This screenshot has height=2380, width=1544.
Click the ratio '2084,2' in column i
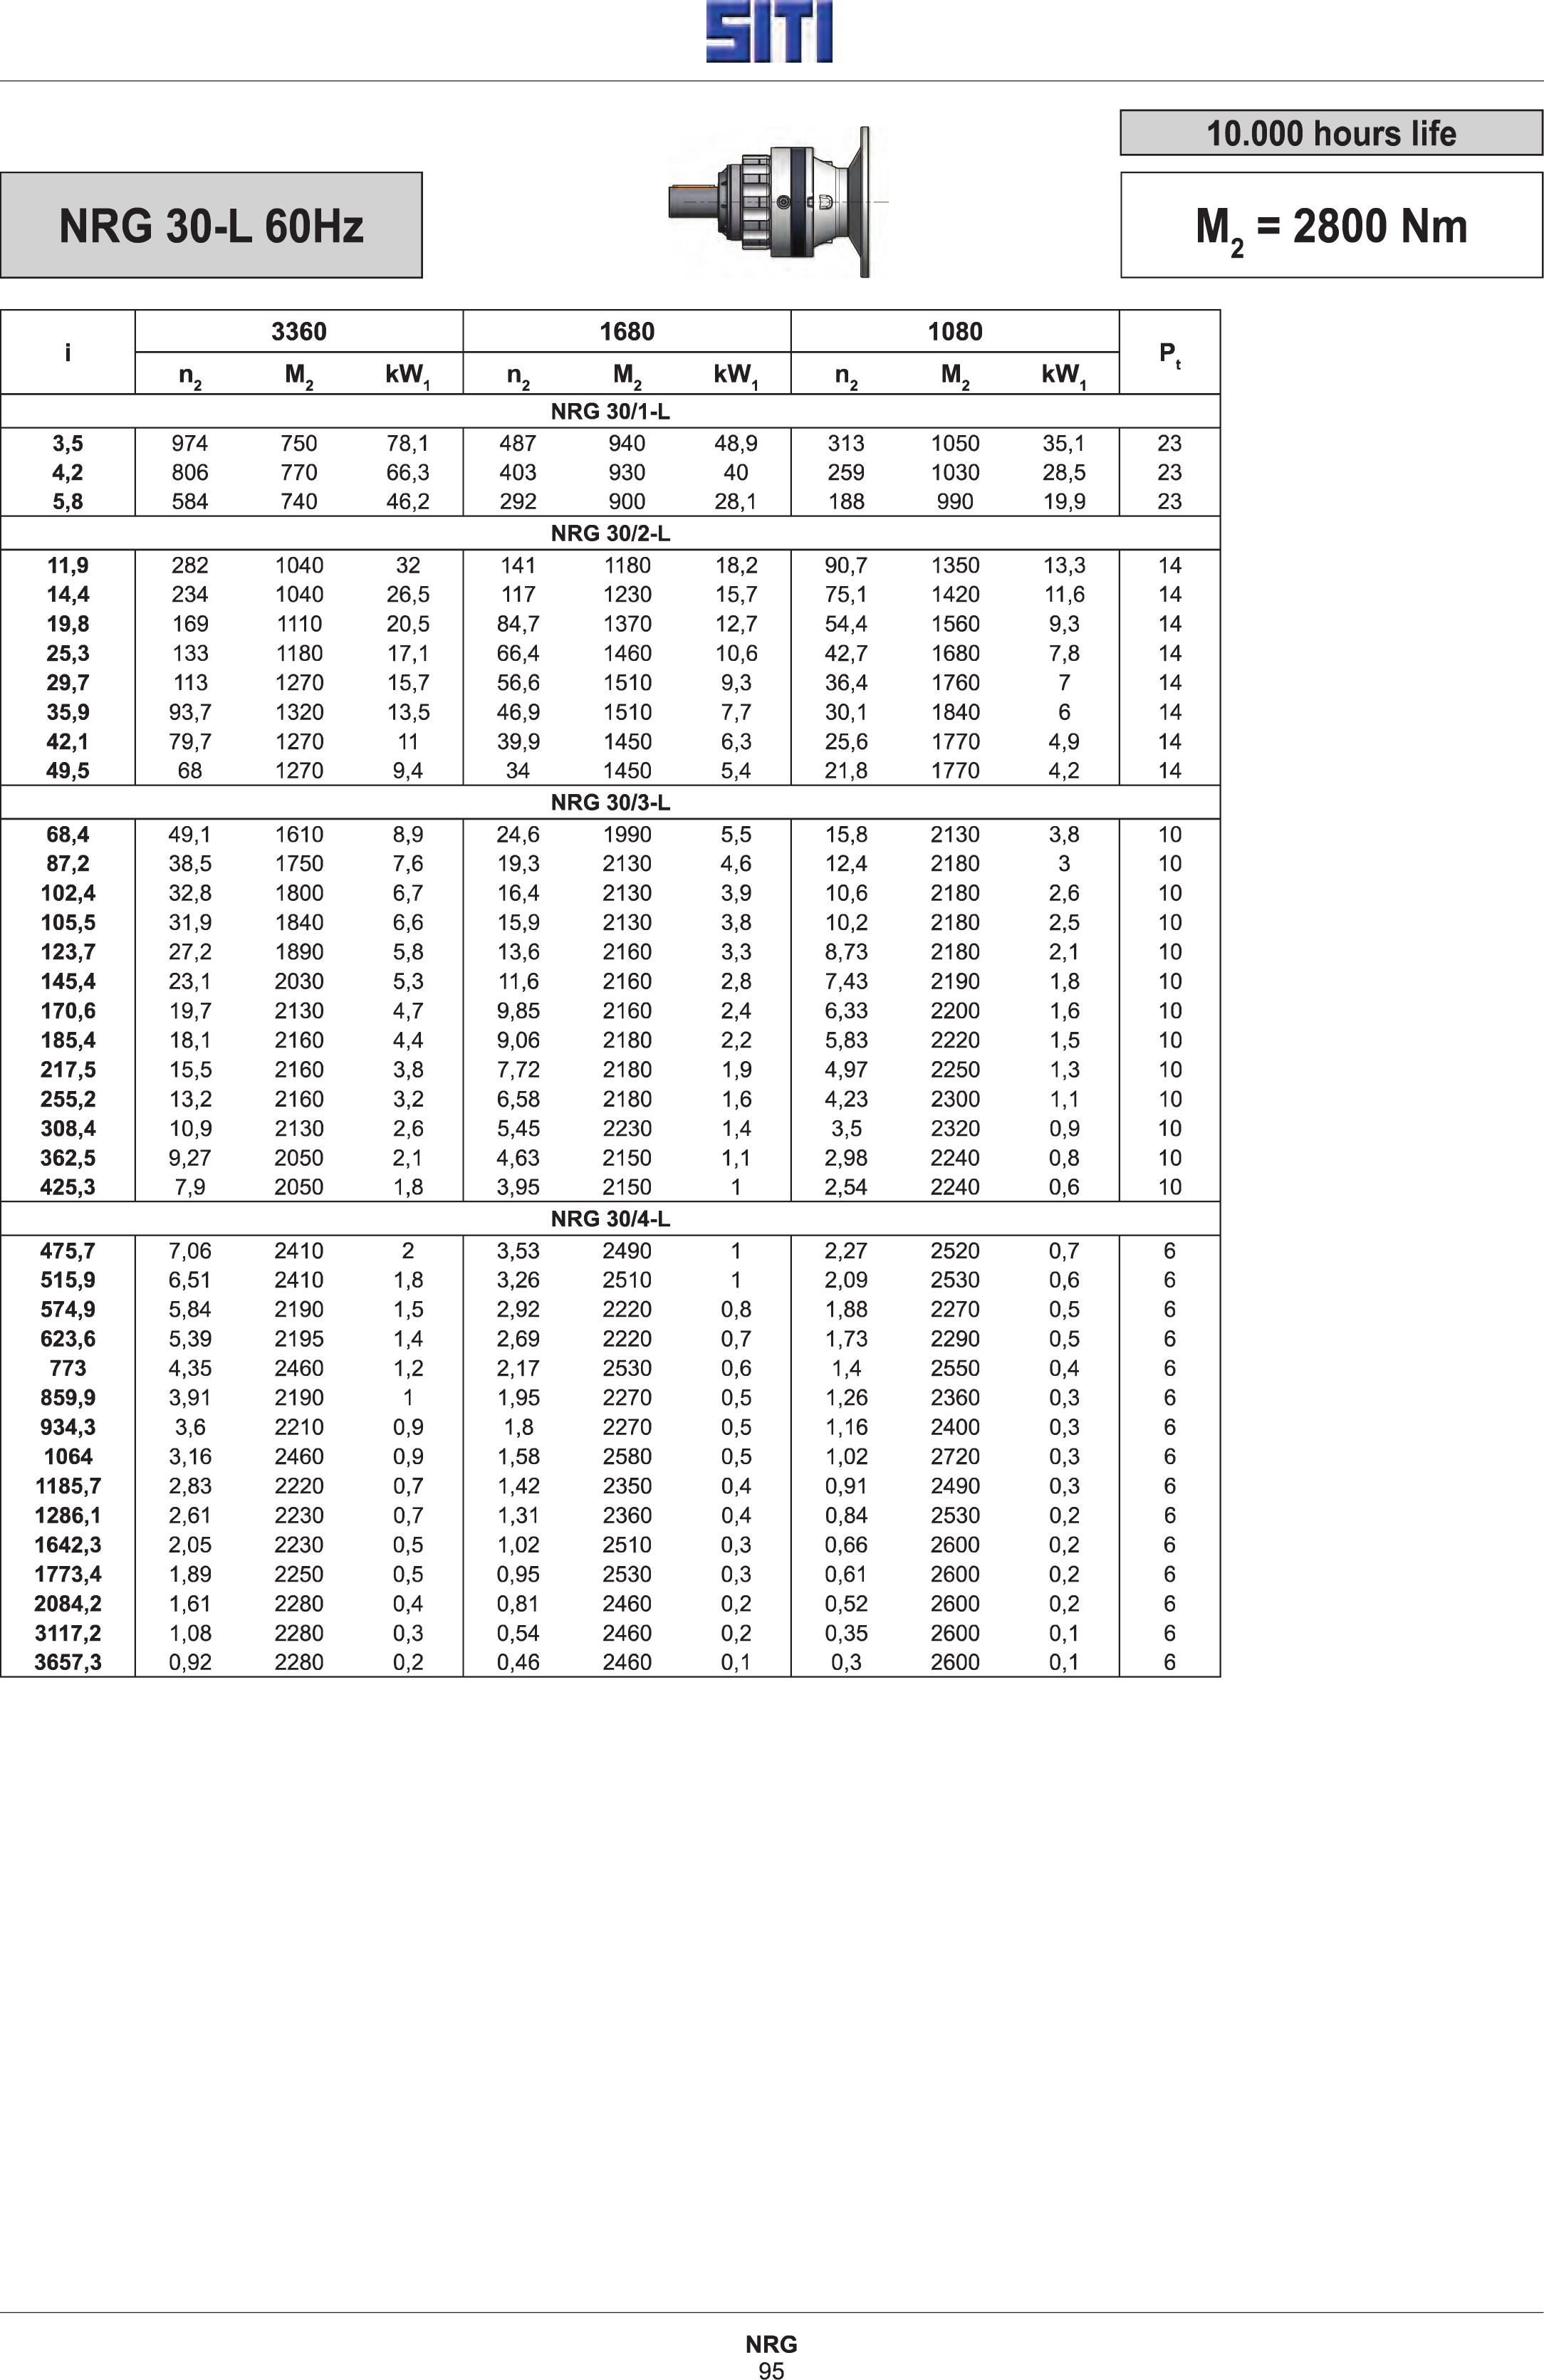[x=68, y=1604]
